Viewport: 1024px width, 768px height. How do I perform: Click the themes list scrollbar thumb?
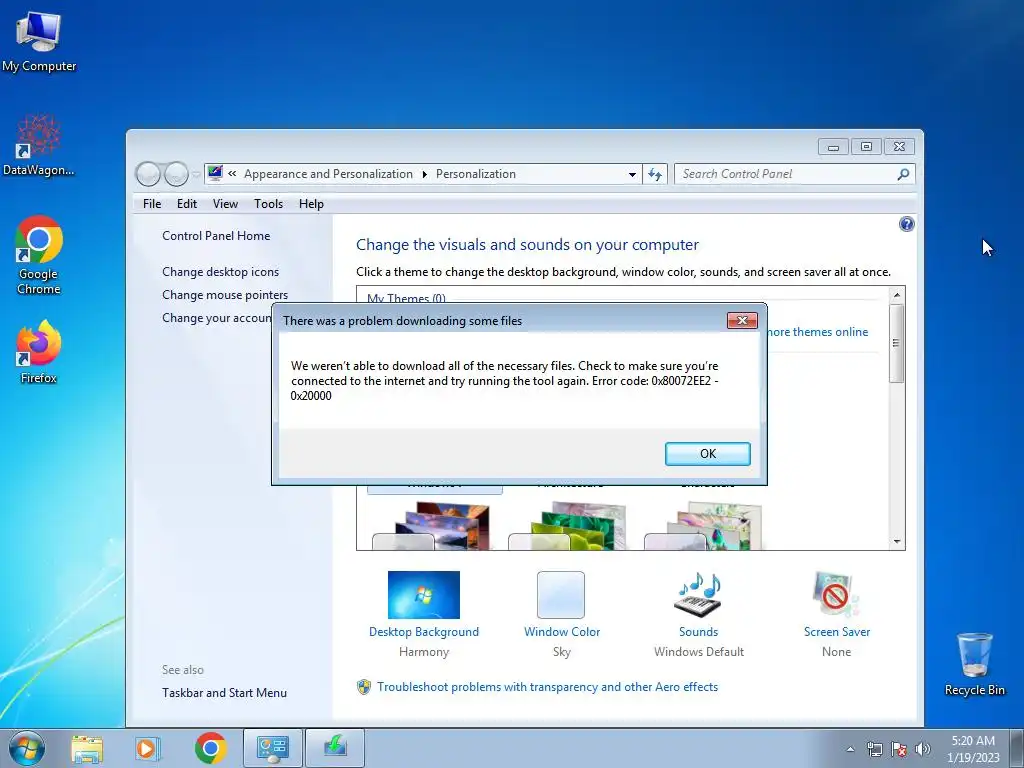[x=897, y=344]
